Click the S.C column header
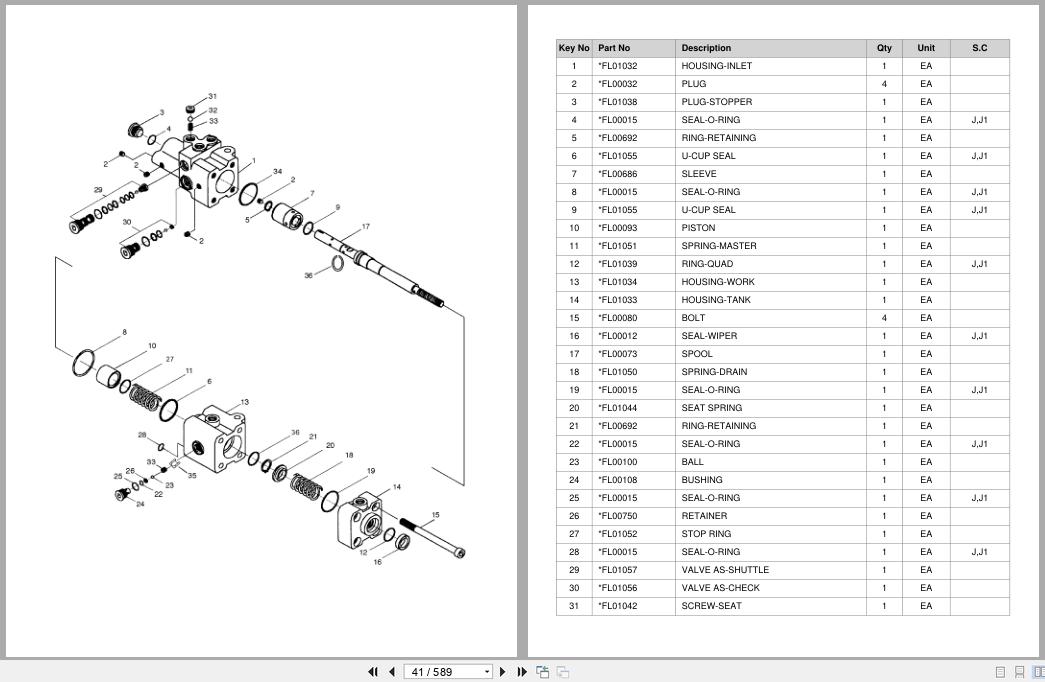Viewport: 1045px width, 682px height. 980,48
